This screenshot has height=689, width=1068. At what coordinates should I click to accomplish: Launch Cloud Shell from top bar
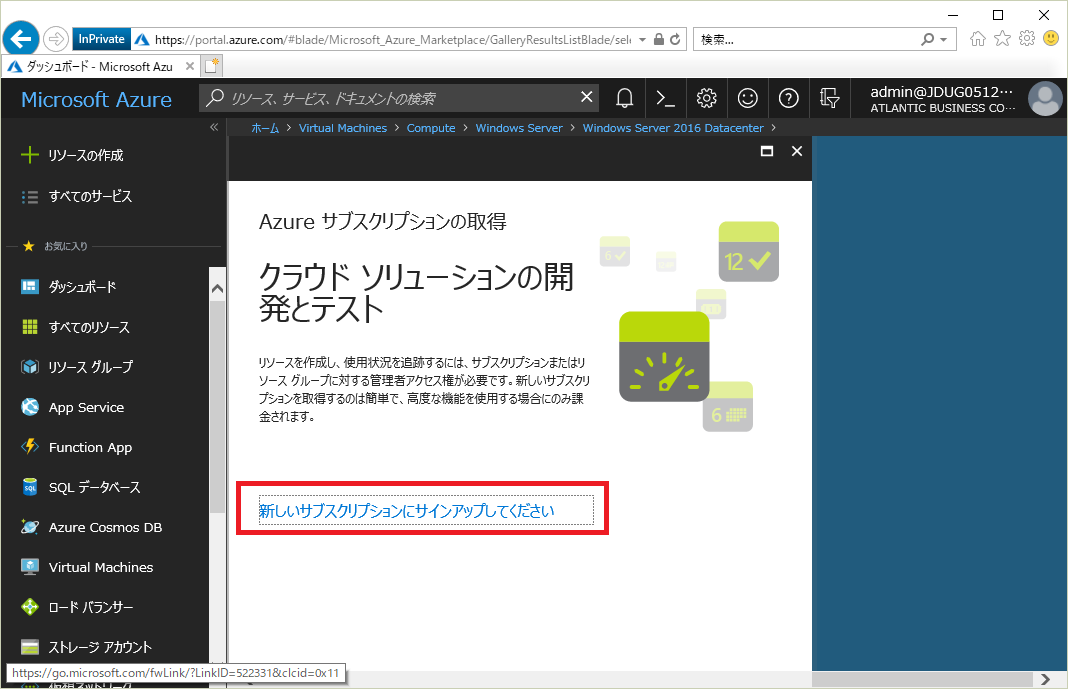(x=665, y=99)
